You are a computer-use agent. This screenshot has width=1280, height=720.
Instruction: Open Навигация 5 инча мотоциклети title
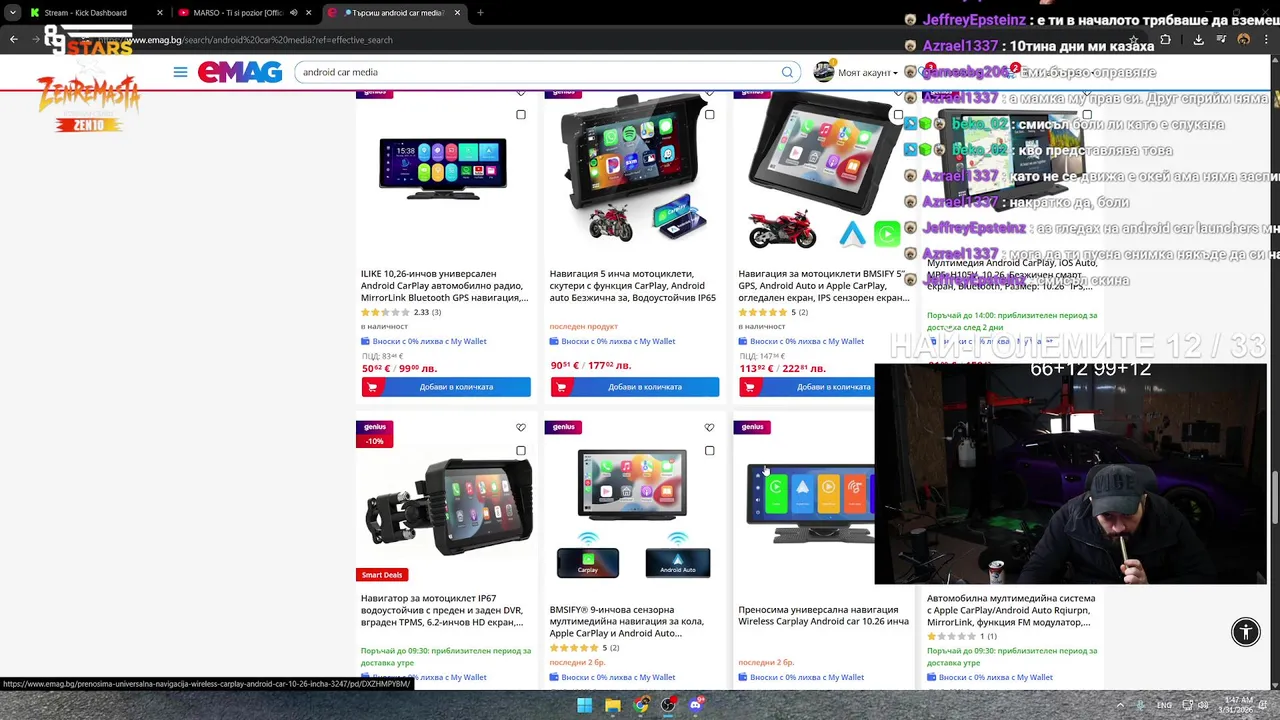click(633, 285)
